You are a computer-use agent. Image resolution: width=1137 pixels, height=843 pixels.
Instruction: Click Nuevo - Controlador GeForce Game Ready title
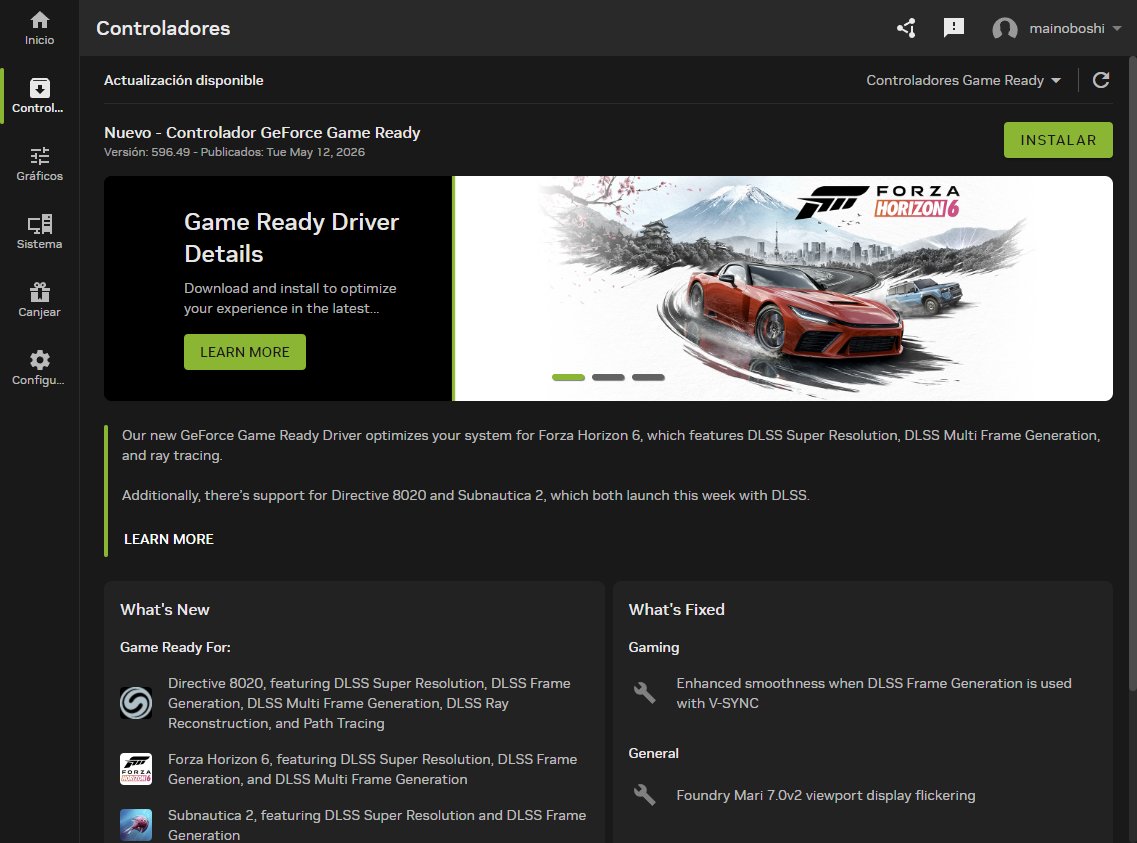pos(262,133)
